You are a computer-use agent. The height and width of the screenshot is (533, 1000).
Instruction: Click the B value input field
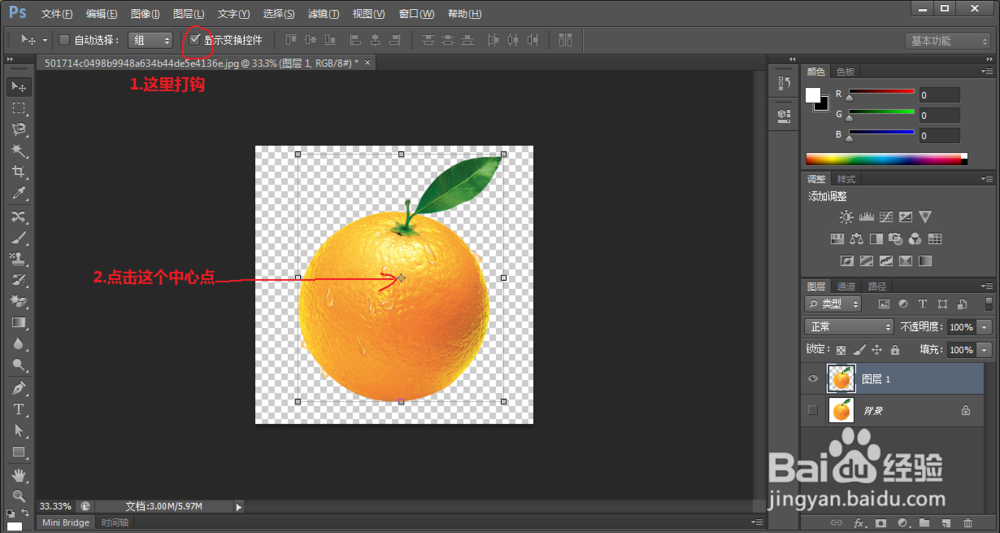[939, 135]
